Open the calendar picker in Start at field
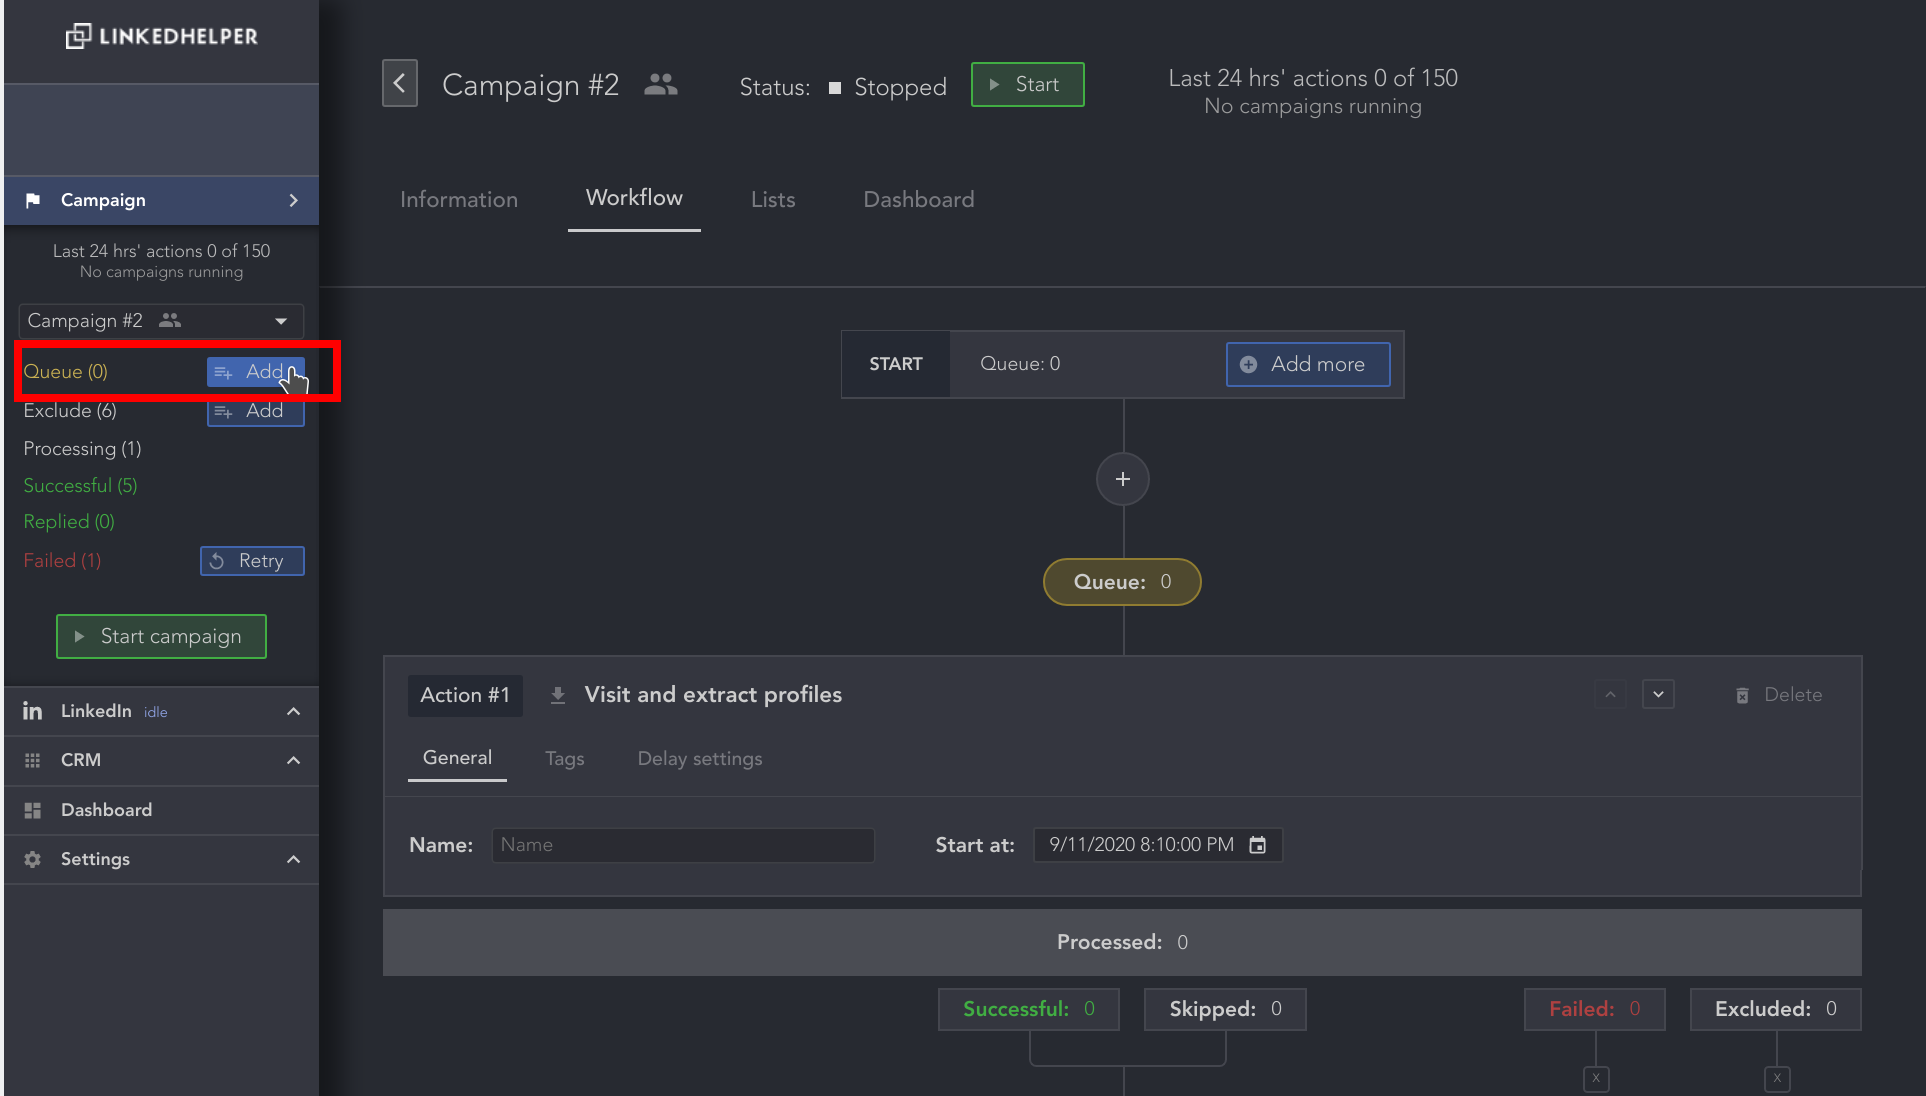Viewport: 1926px width, 1096px height. point(1258,845)
